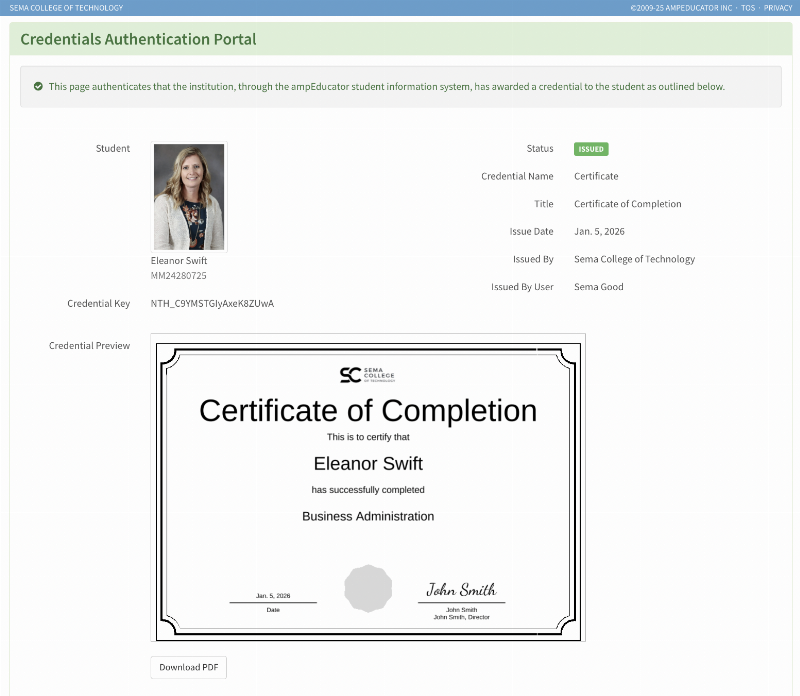Click the gray seal badge on certificate
800x696 pixels.
(x=367, y=588)
